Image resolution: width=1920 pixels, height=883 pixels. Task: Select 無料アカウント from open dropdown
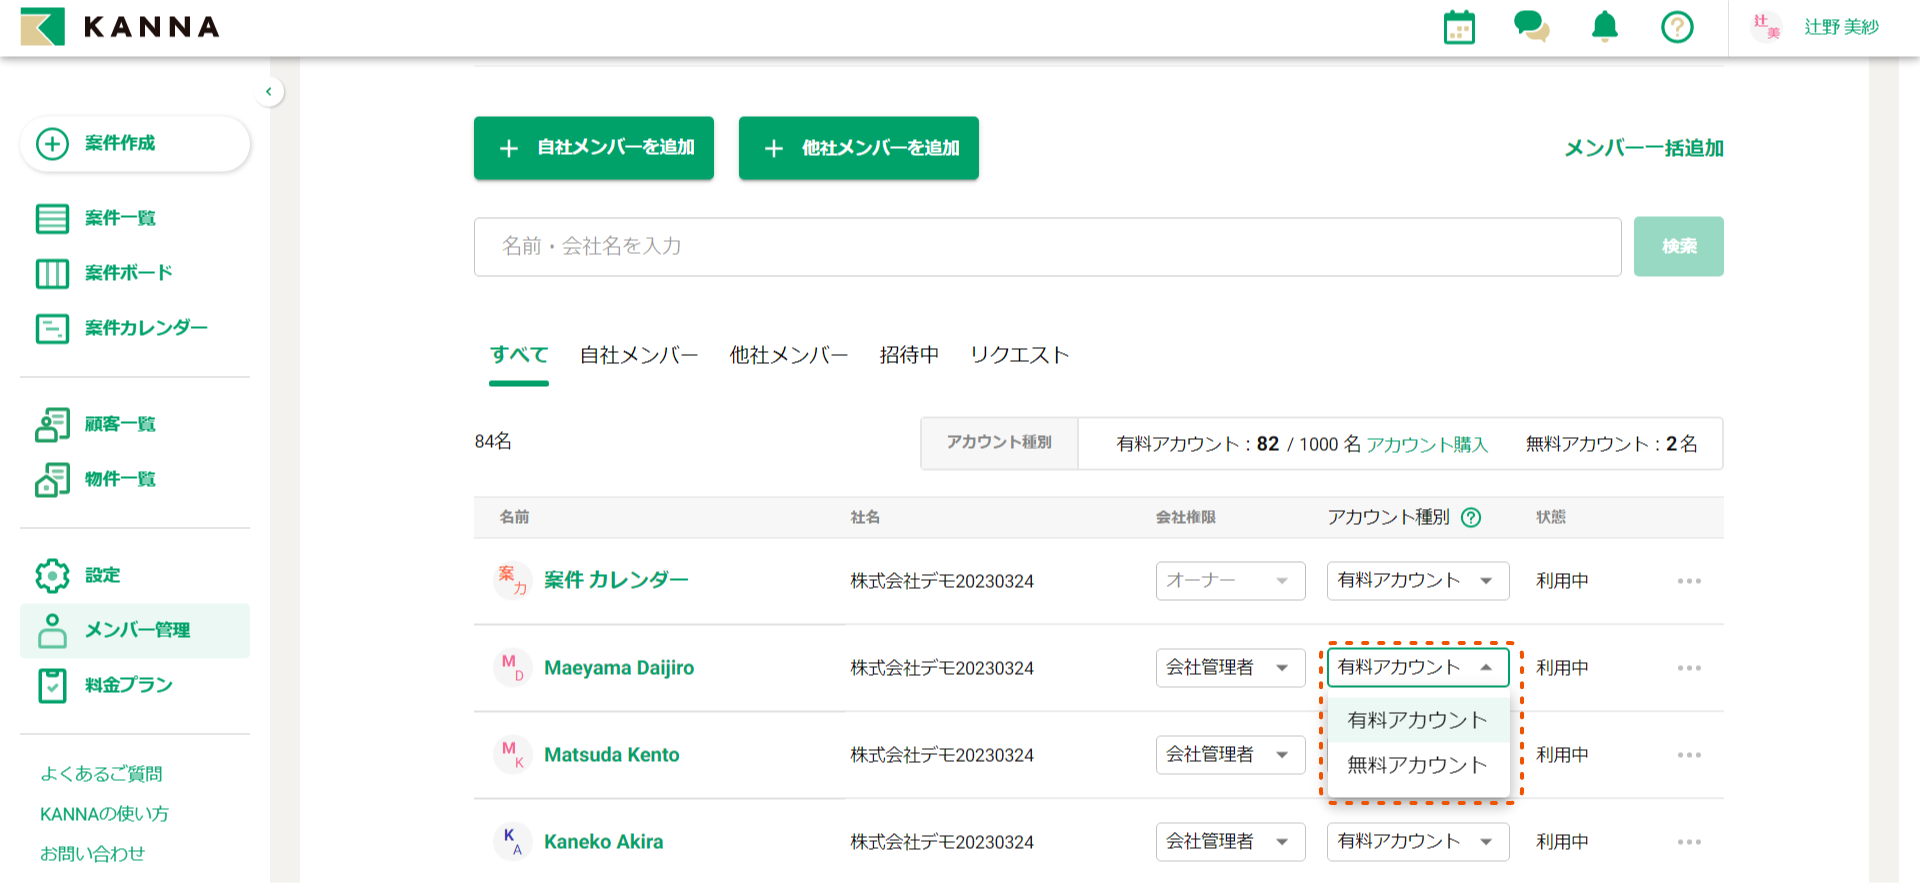(1417, 765)
